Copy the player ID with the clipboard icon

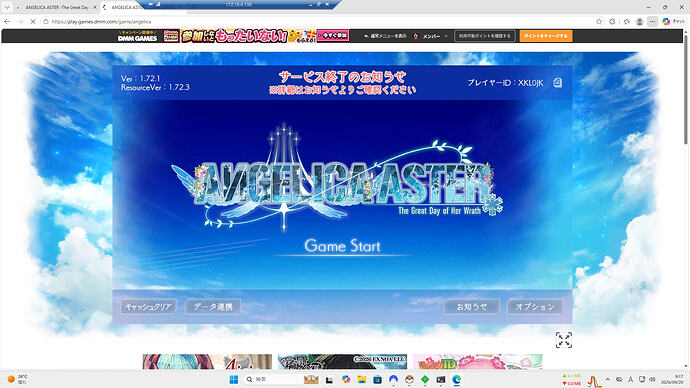(558, 83)
